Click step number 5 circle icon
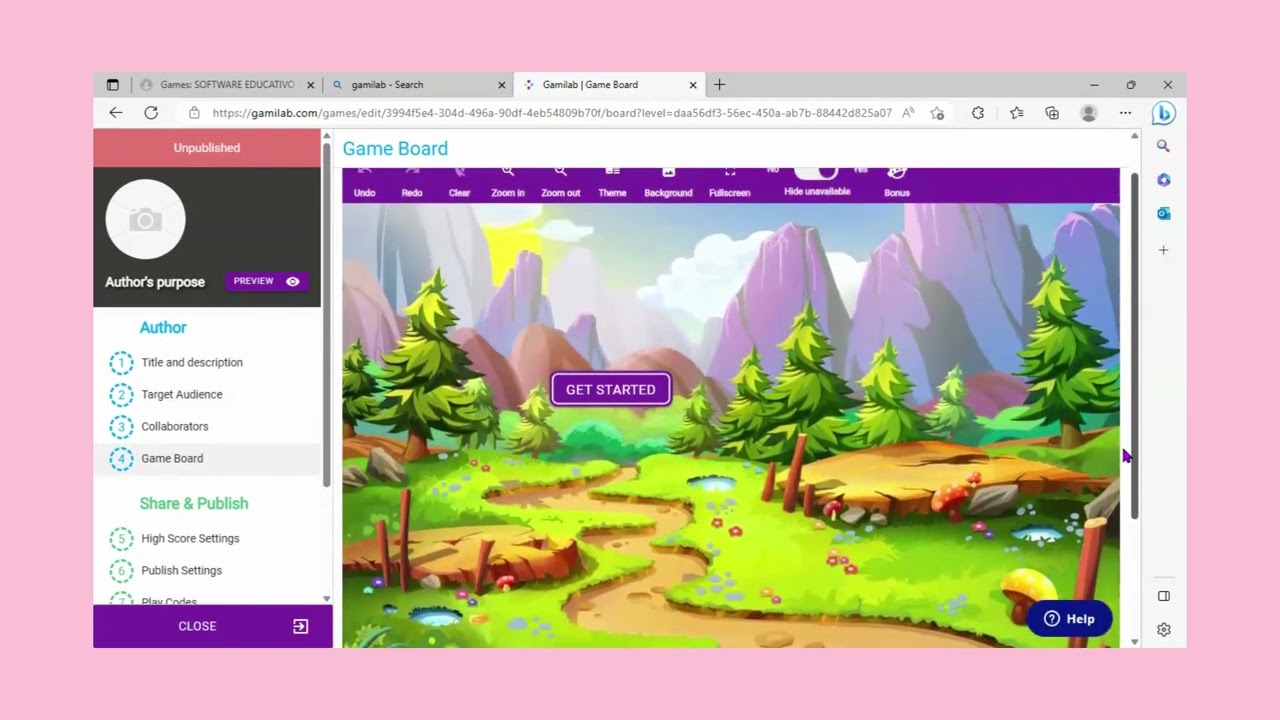Screen dimensions: 1280x720 tap(121, 539)
